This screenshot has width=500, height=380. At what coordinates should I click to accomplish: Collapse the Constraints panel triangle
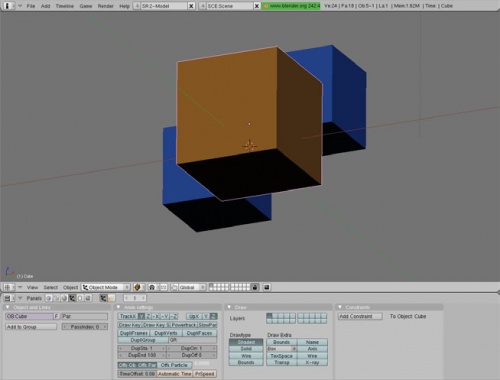point(340,307)
